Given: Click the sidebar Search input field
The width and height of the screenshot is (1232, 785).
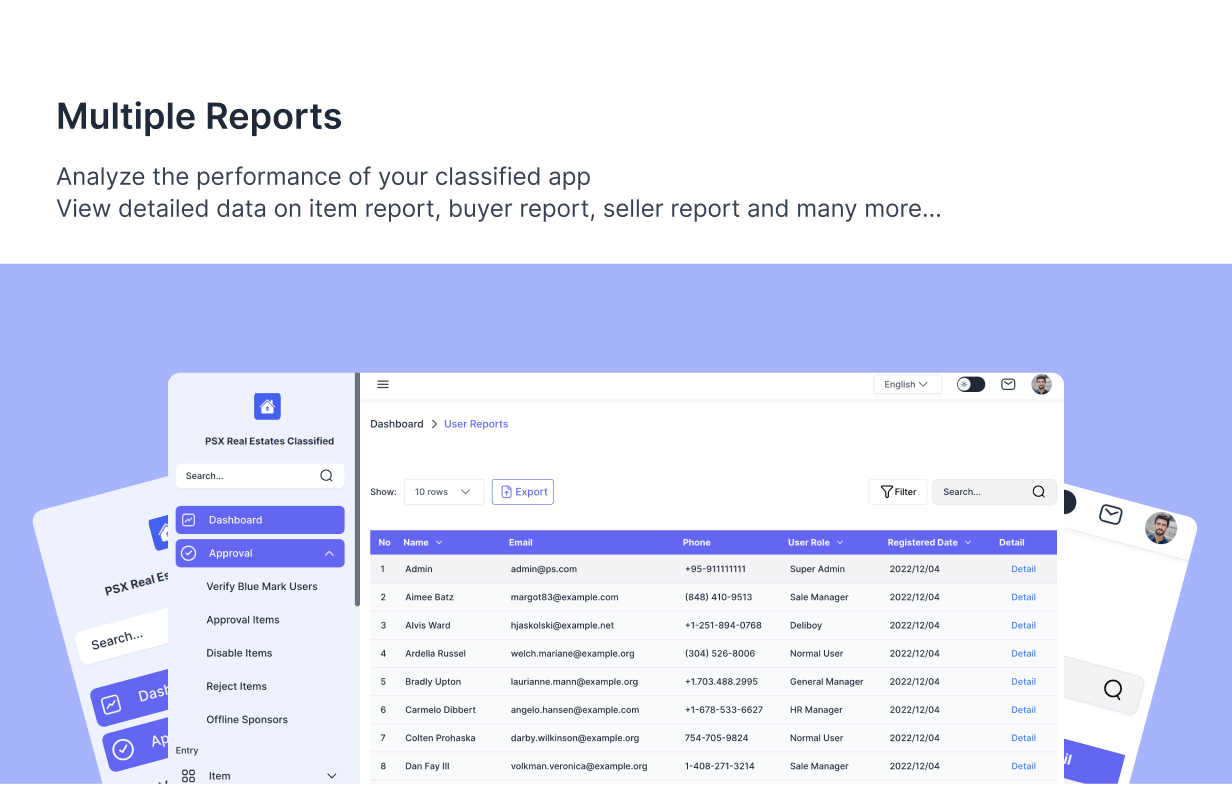Looking at the screenshot, I should [245, 476].
